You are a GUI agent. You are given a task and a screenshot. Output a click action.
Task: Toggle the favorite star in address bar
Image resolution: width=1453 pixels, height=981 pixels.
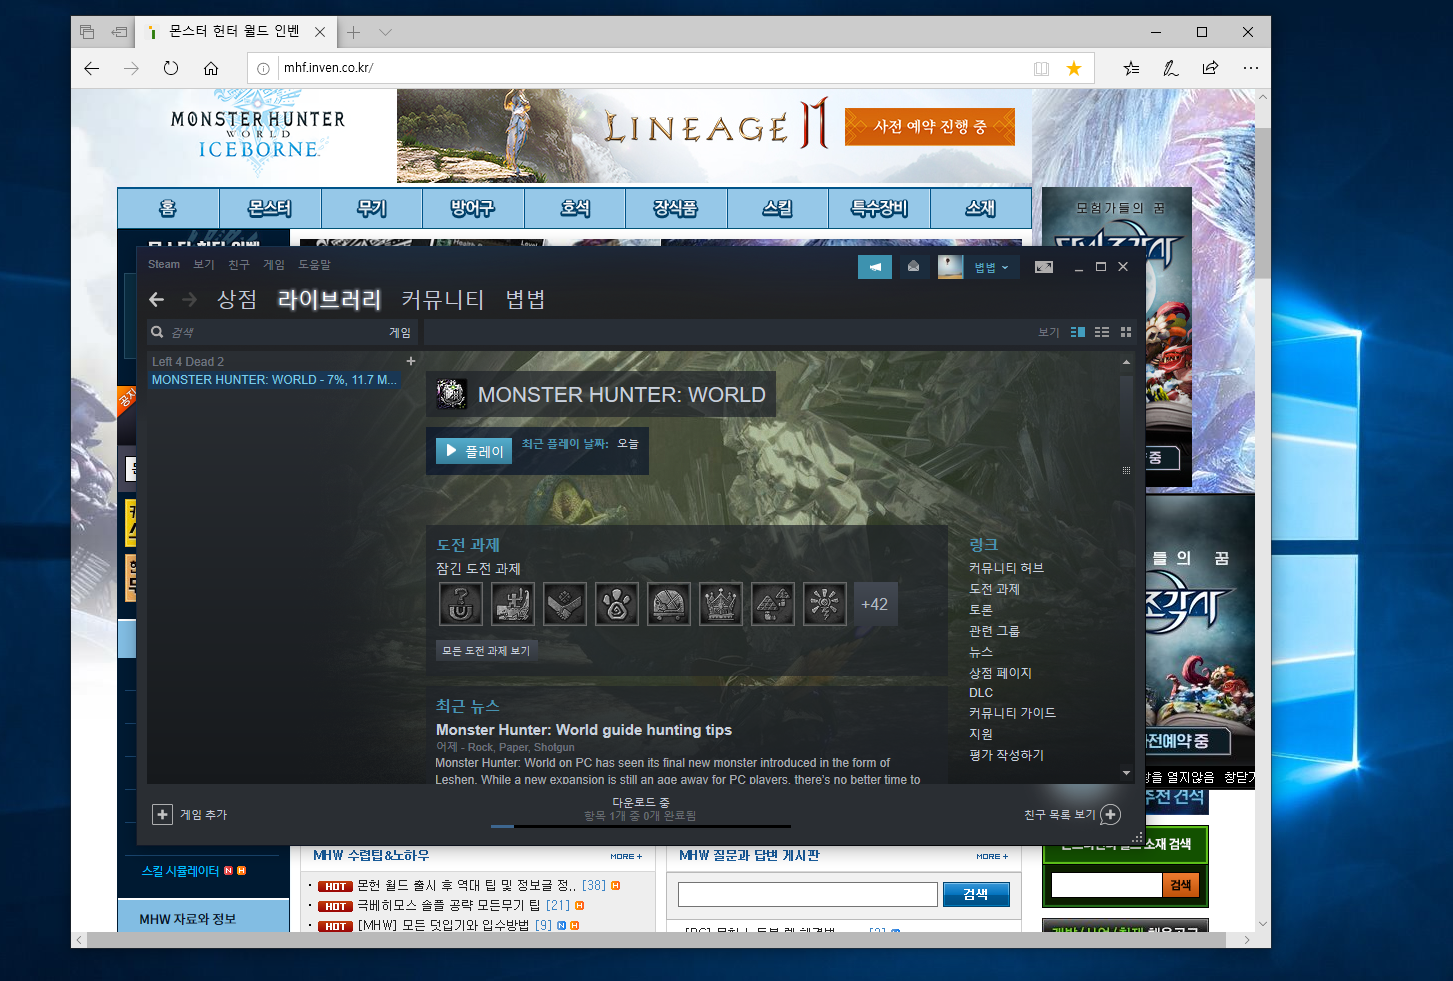[1074, 68]
